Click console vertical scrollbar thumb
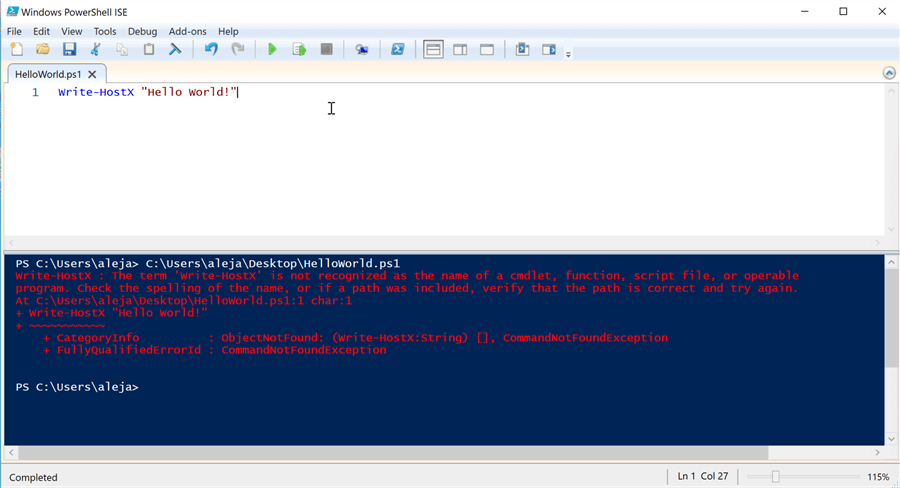 (x=891, y=318)
